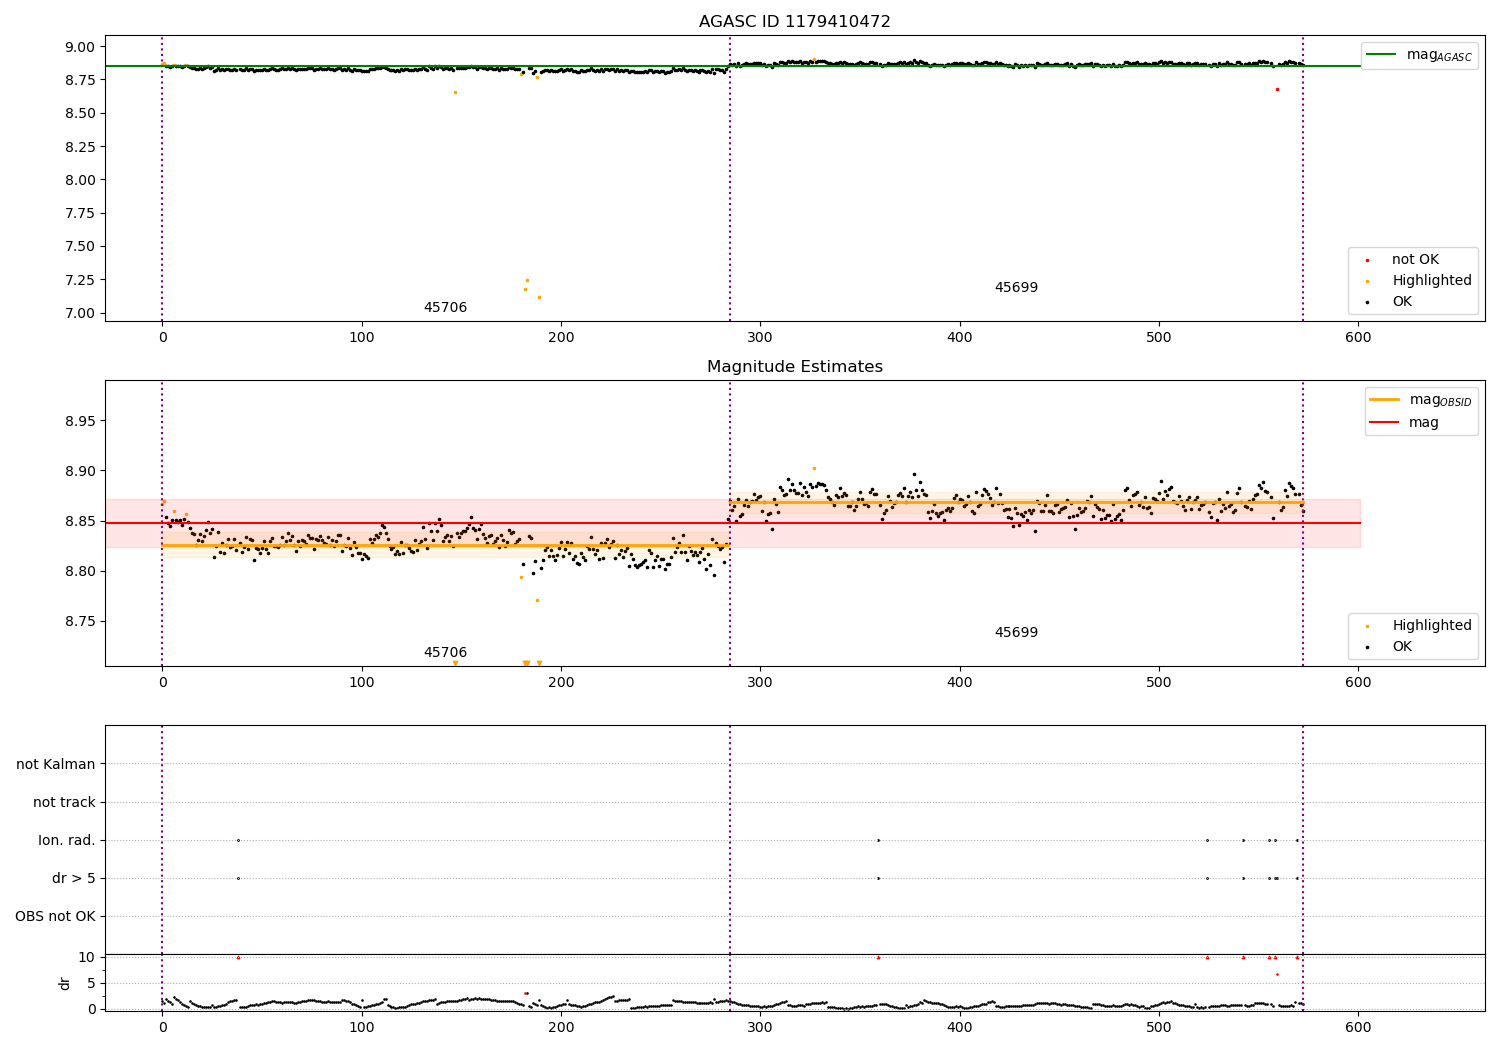Screen dimensions: 1500x1050
Task: Click the mag AGASC legend entry
Action: [x=1420, y=55]
